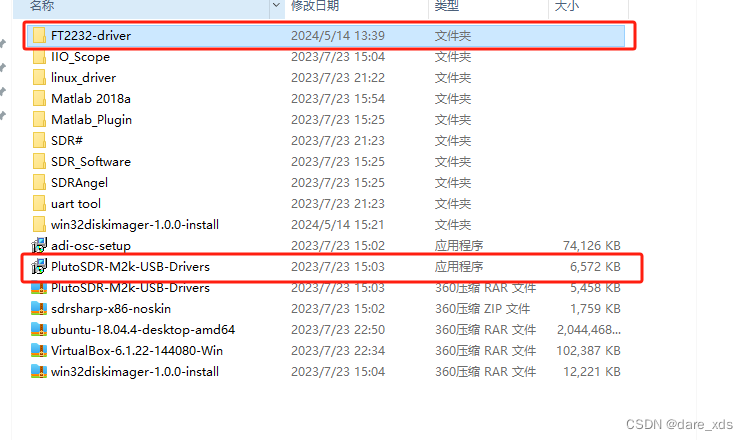Image resolution: width=748 pixels, height=440 pixels.
Task: Select the adi-osc-setup file name
Action: (x=91, y=246)
